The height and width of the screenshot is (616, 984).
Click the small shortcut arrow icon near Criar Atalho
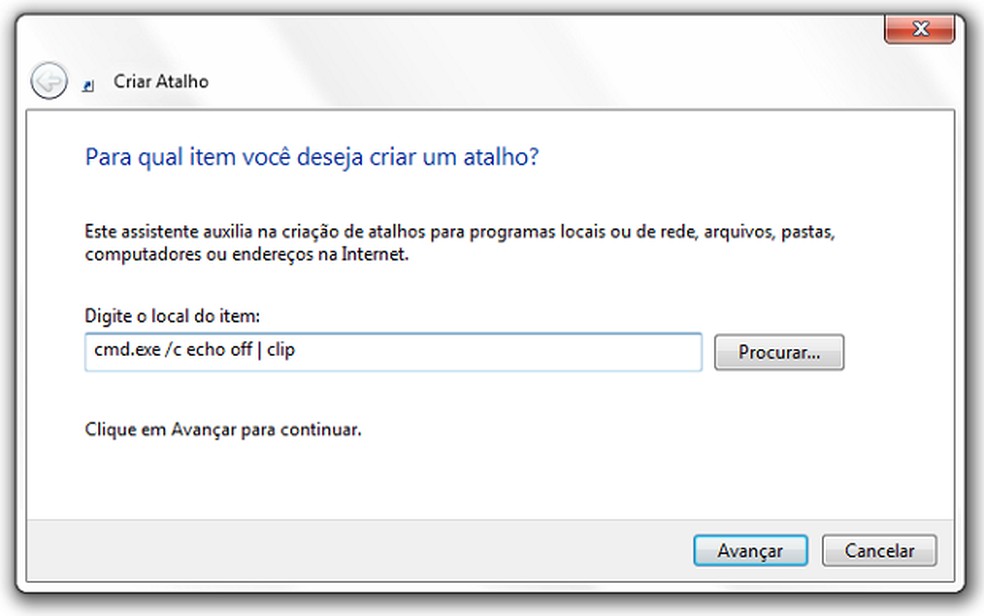tap(88, 82)
